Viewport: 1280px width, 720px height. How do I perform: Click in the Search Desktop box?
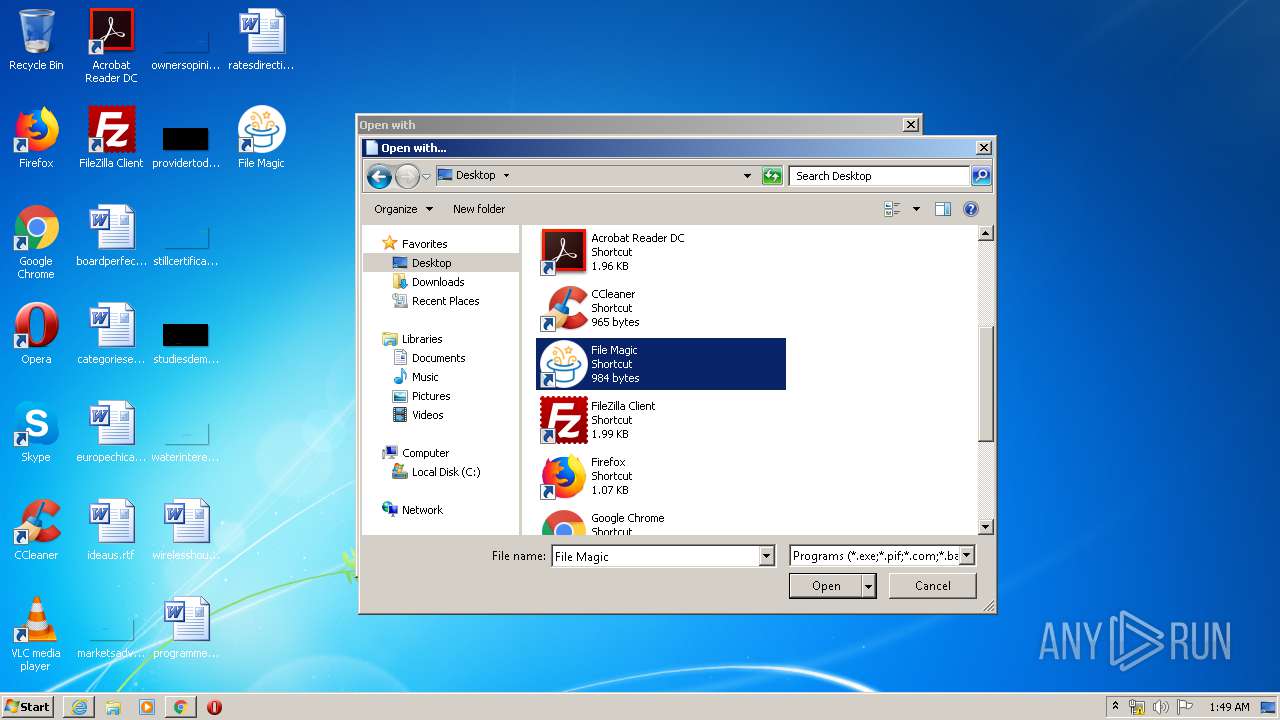click(x=880, y=176)
